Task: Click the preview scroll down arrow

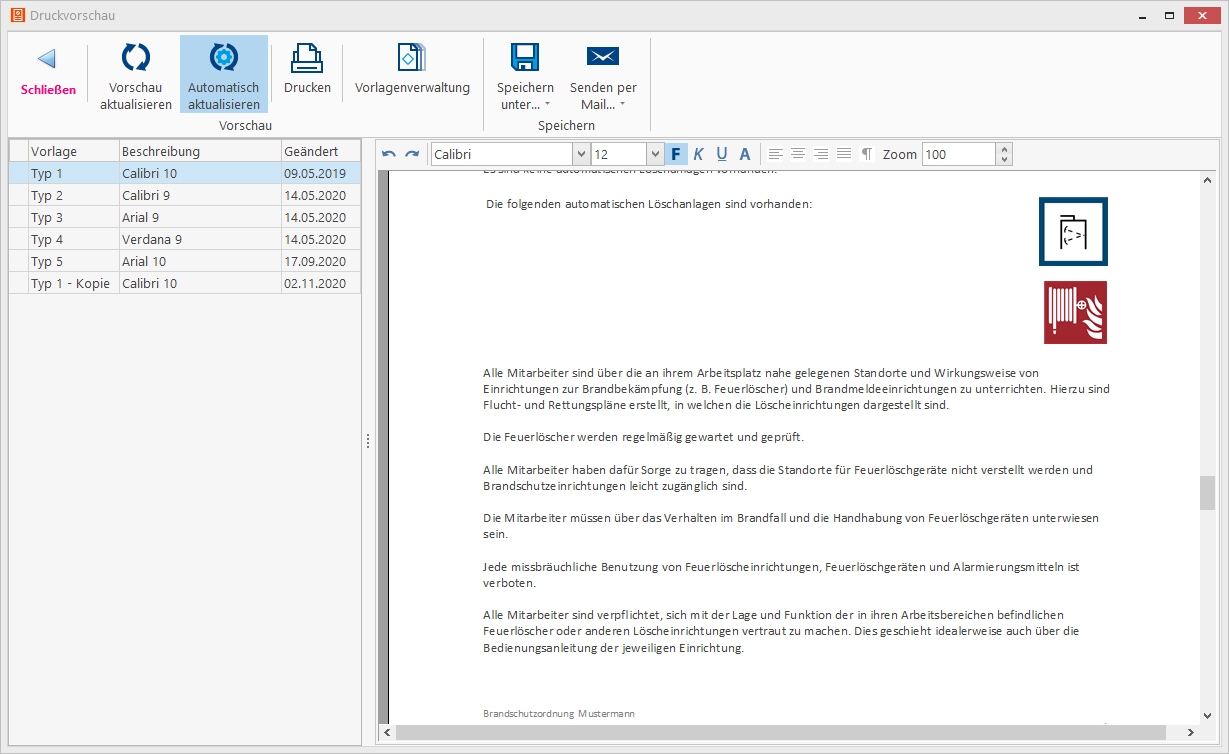Action: 1208,716
